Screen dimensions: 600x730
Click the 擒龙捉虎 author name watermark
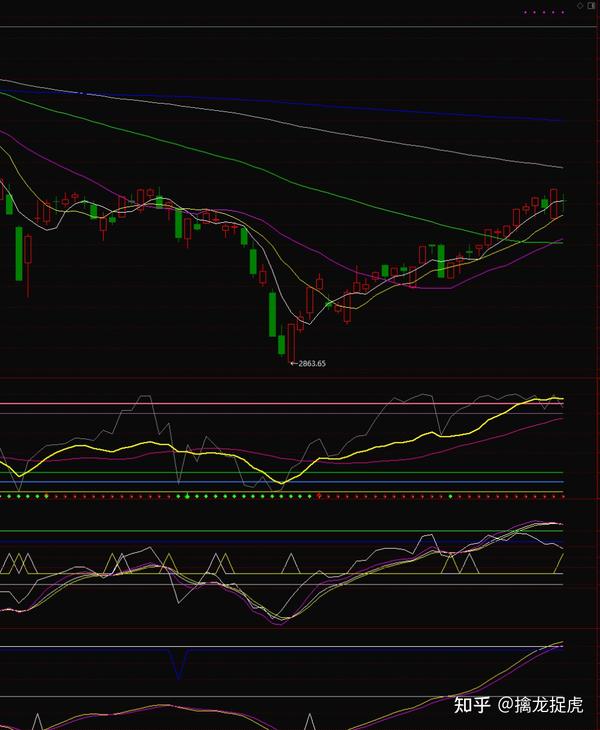(548, 706)
